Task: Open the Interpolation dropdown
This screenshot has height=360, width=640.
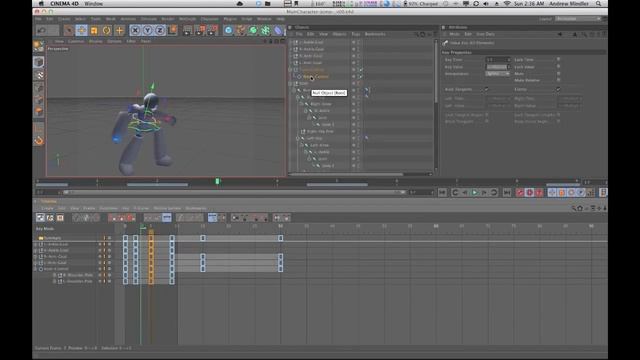Action: click(498, 74)
